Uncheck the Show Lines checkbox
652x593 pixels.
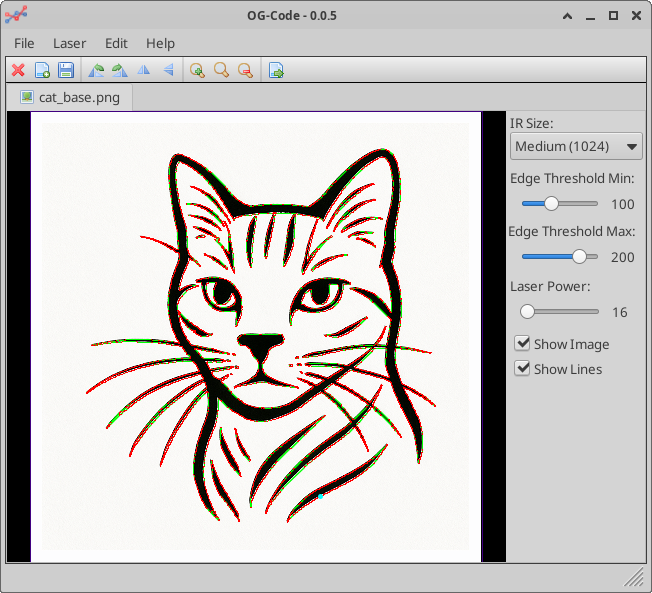point(522,368)
